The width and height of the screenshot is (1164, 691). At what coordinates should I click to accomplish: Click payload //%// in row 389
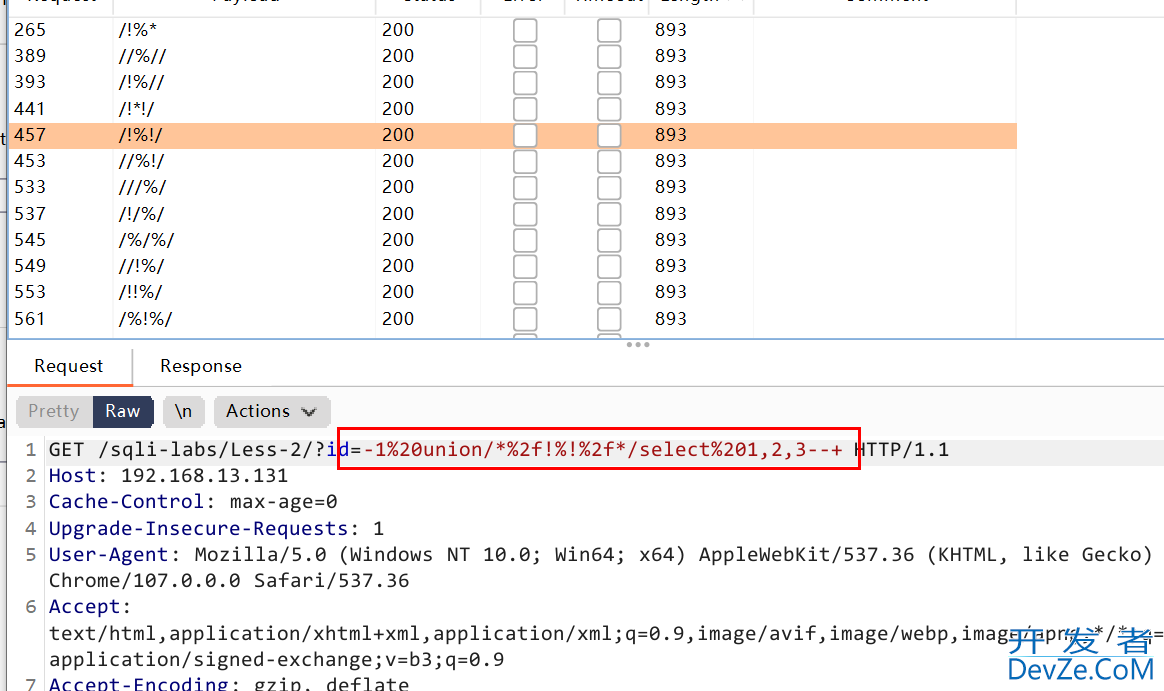coord(142,56)
